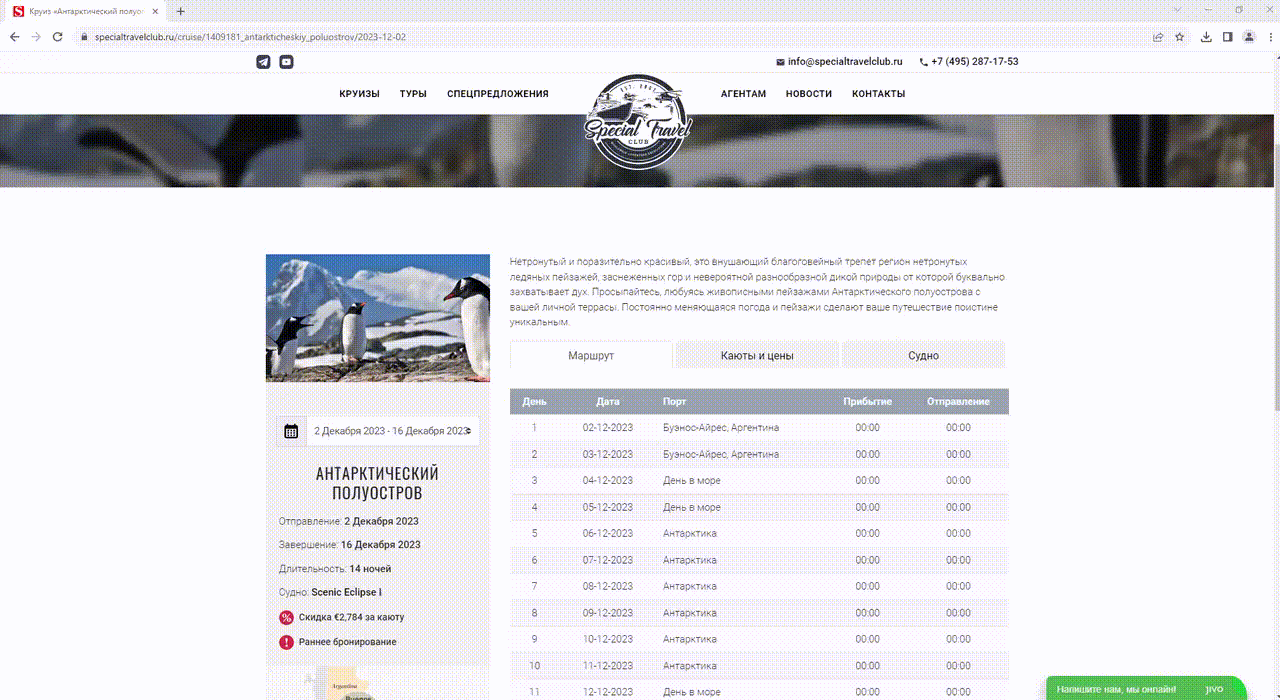Select the Маршрут tab

[591, 355]
